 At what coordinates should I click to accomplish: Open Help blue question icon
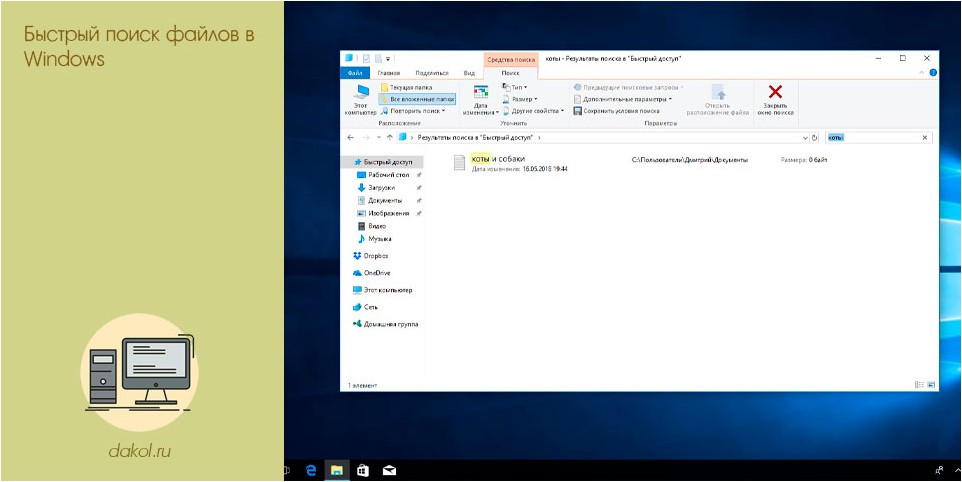pos(933,73)
